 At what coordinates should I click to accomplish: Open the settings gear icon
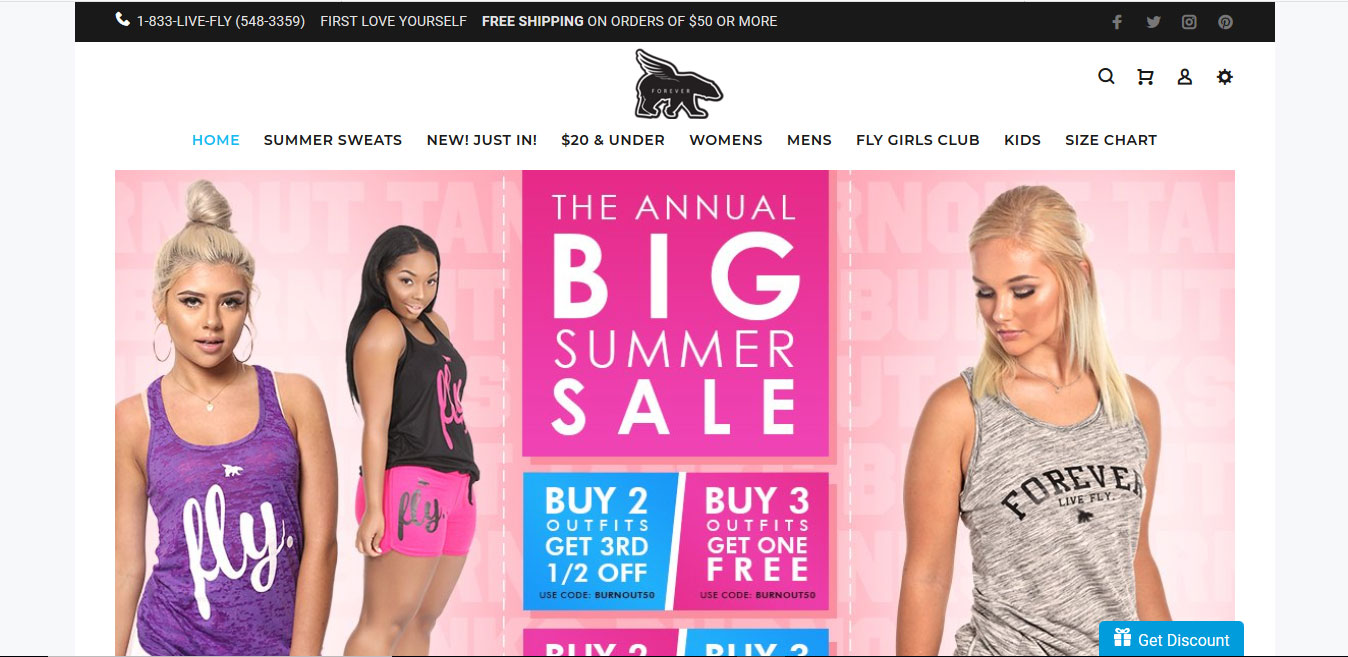1225,77
